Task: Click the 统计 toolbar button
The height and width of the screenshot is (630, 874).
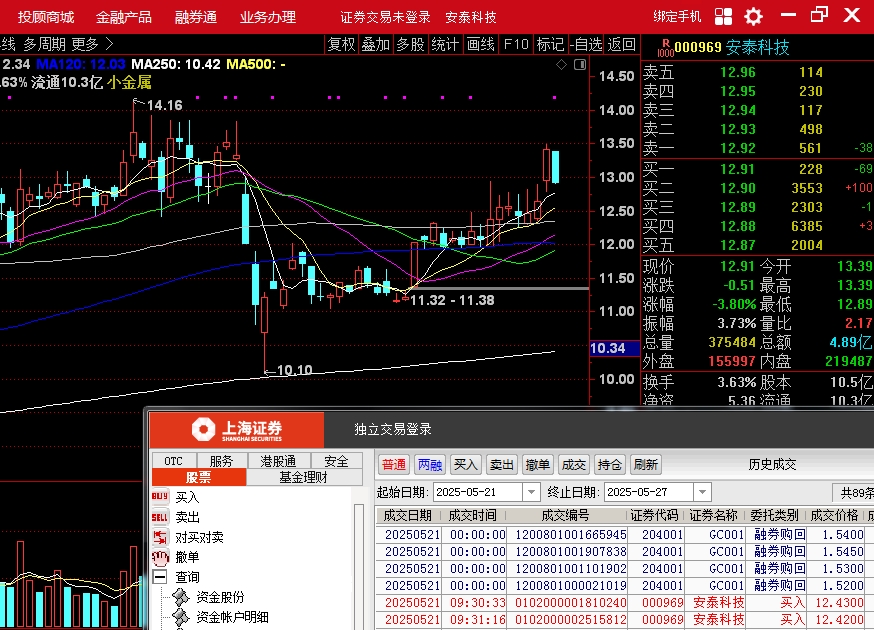Action: tap(445, 44)
